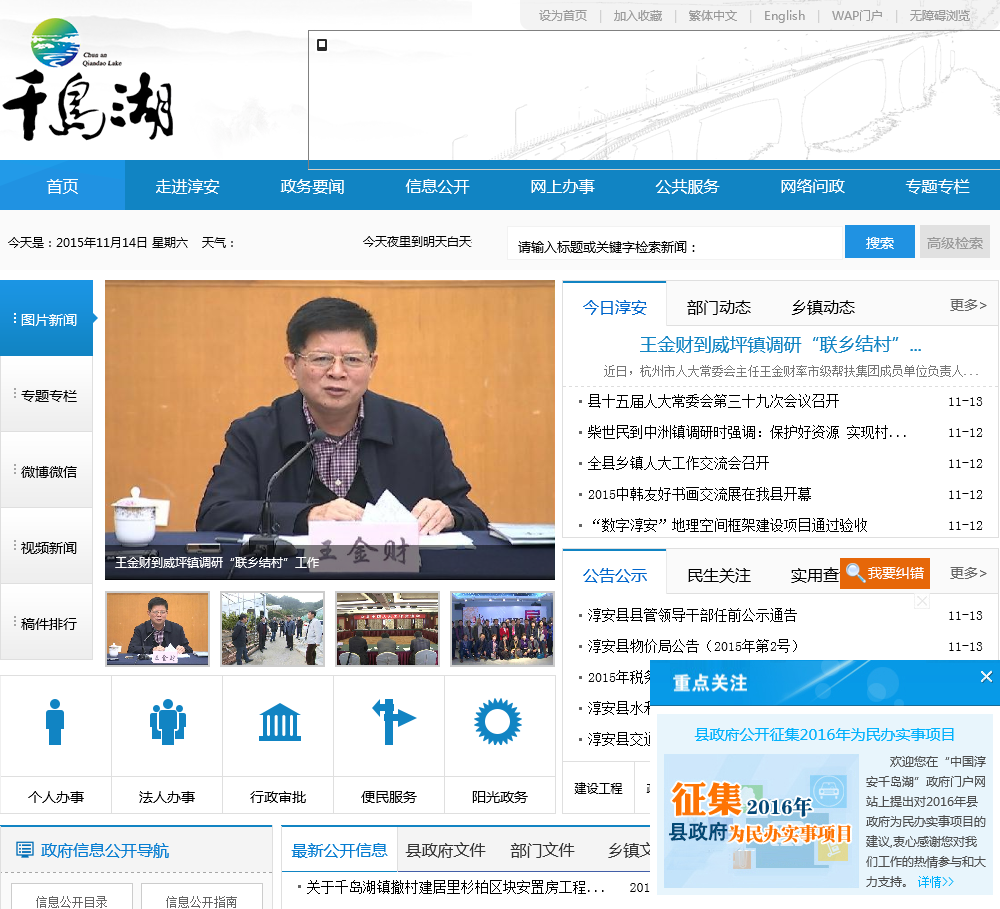Open 县政府公开征集2016年为民办实事项目 link
The height and width of the screenshot is (909, 1000).
coord(824,734)
